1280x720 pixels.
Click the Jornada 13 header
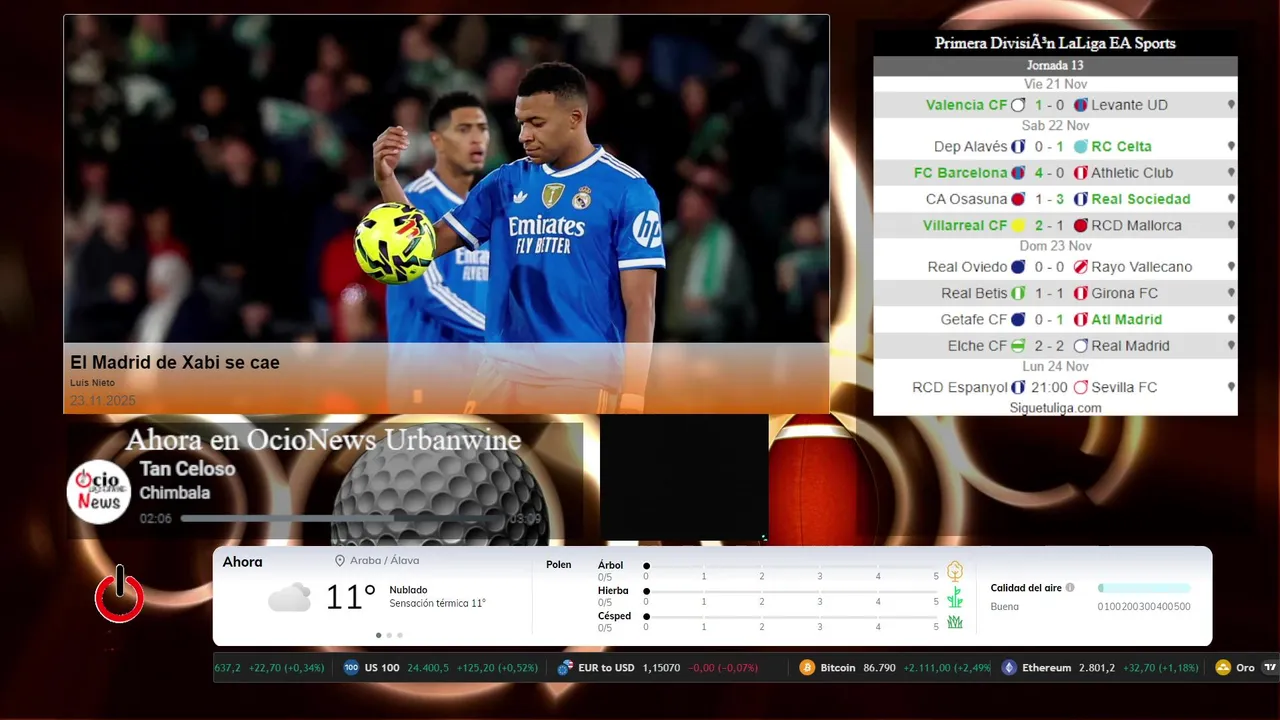tap(1055, 65)
